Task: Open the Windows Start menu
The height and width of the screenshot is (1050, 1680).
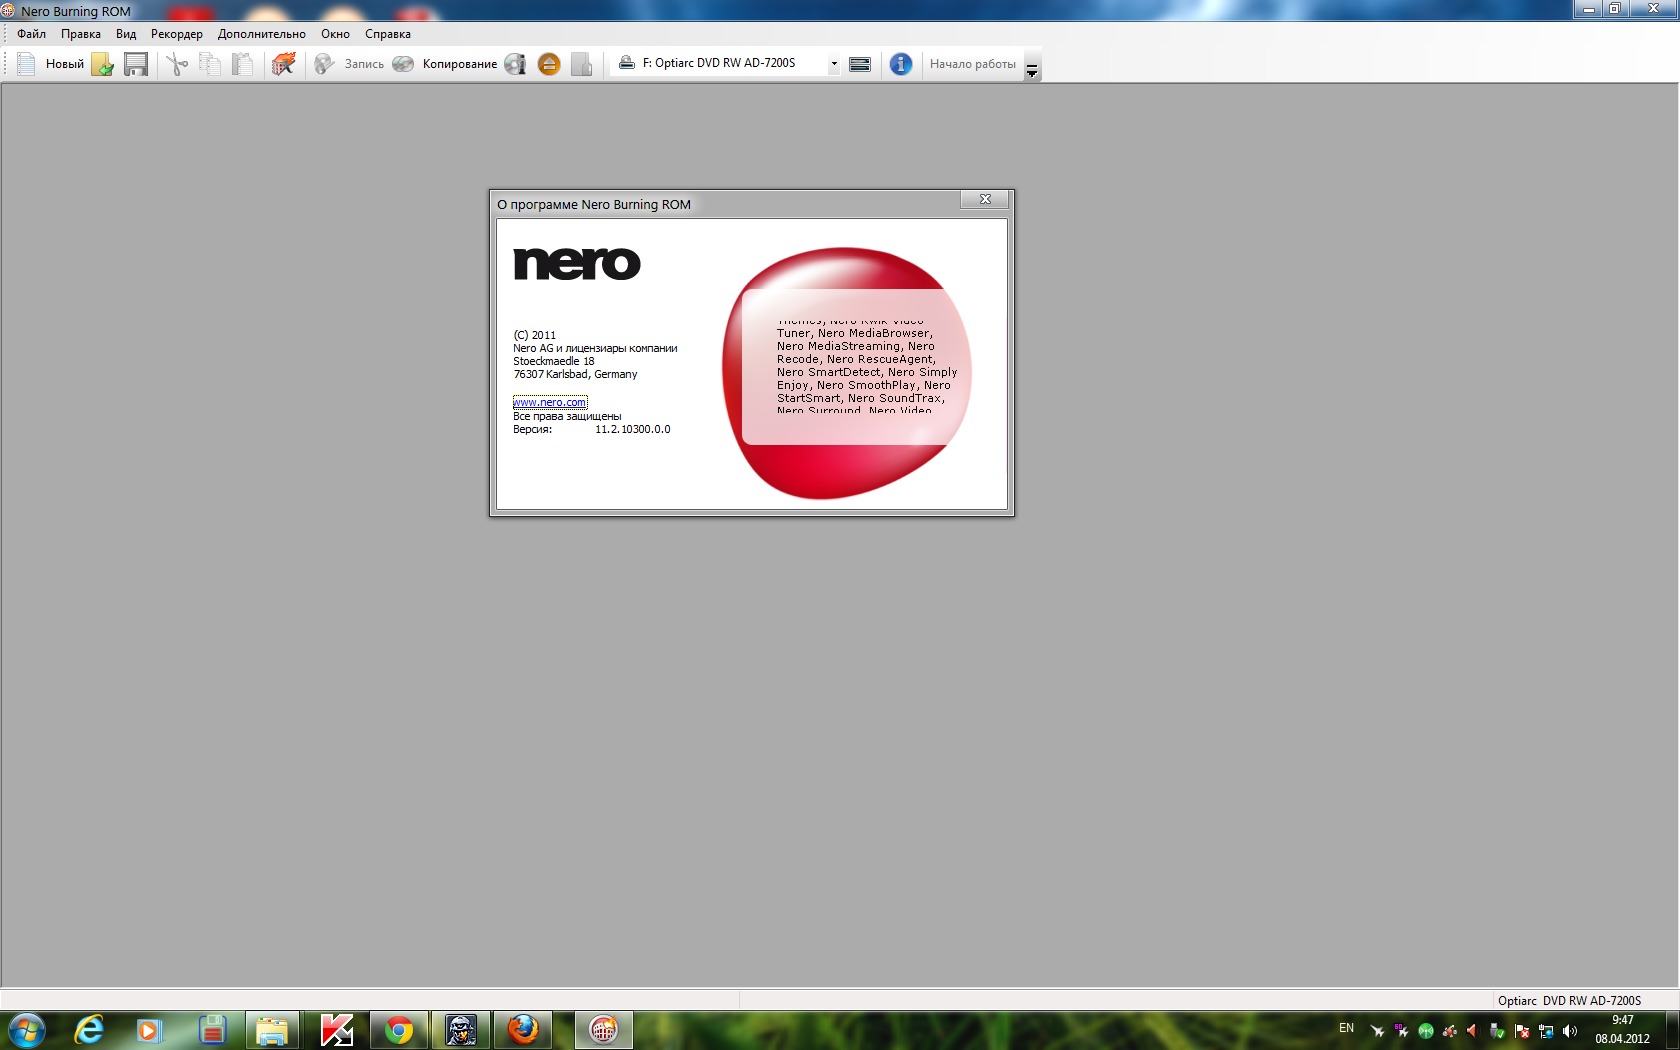Action: (25, 1030)
